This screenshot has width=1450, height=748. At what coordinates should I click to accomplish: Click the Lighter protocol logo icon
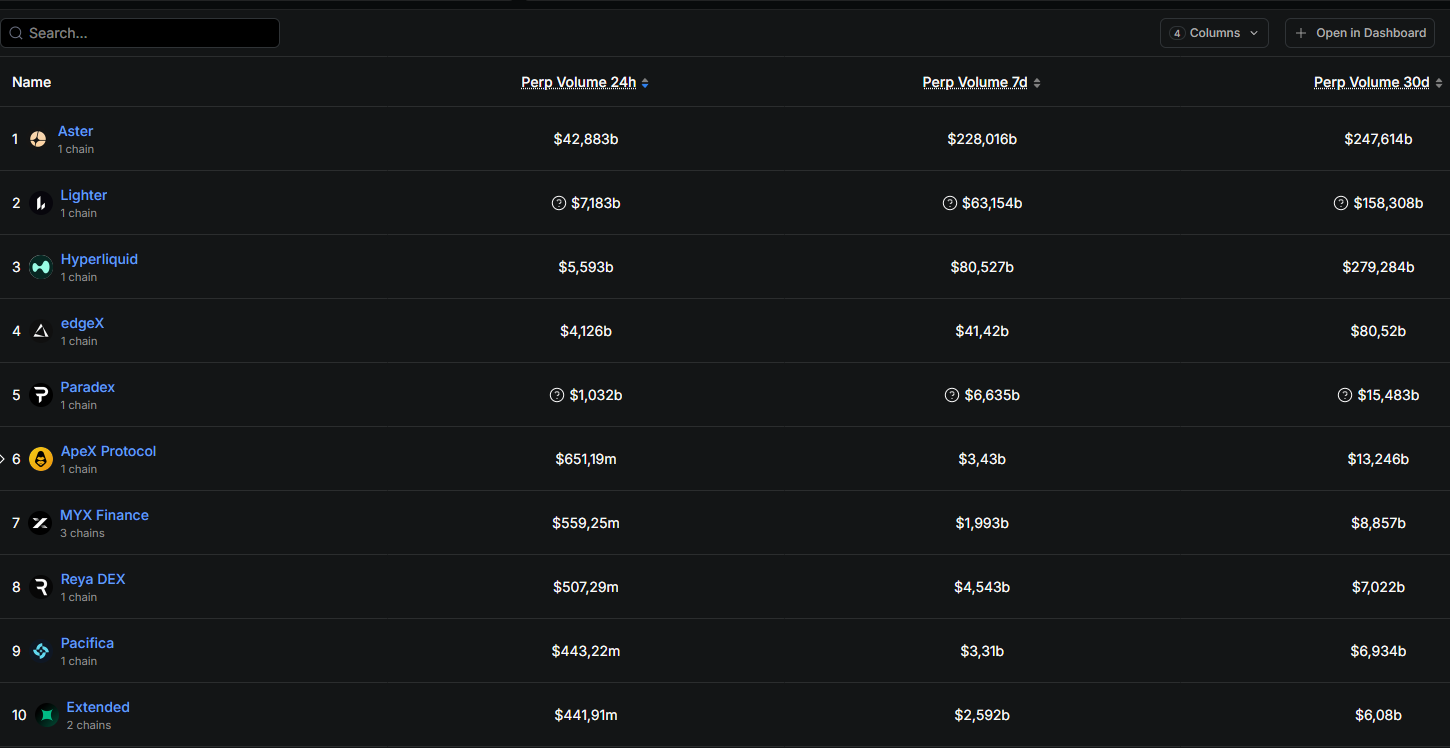point(40,203)
